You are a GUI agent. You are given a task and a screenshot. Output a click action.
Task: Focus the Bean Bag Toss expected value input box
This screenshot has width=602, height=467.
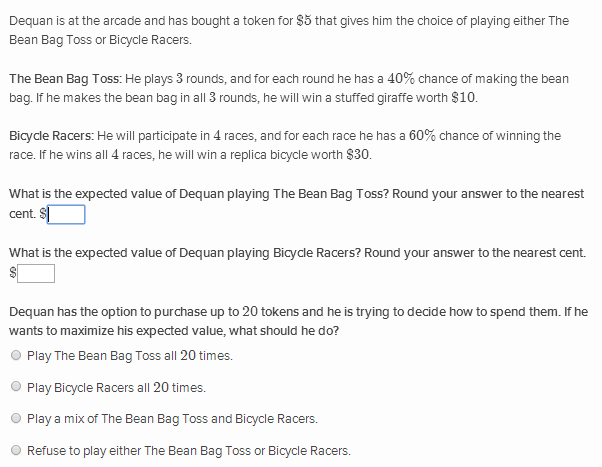pos(66,214)
